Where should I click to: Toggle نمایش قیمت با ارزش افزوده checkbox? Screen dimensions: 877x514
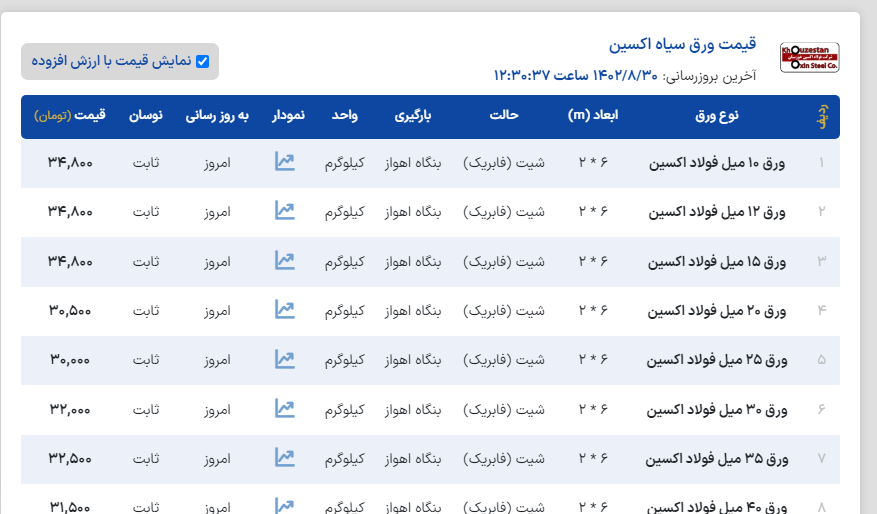tap(203, 61)
